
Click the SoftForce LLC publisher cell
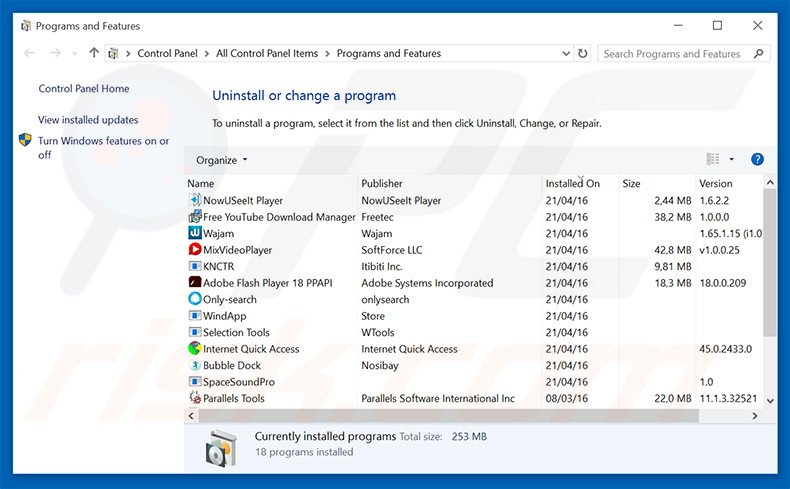pyautogui.click(x=391, y=250)
